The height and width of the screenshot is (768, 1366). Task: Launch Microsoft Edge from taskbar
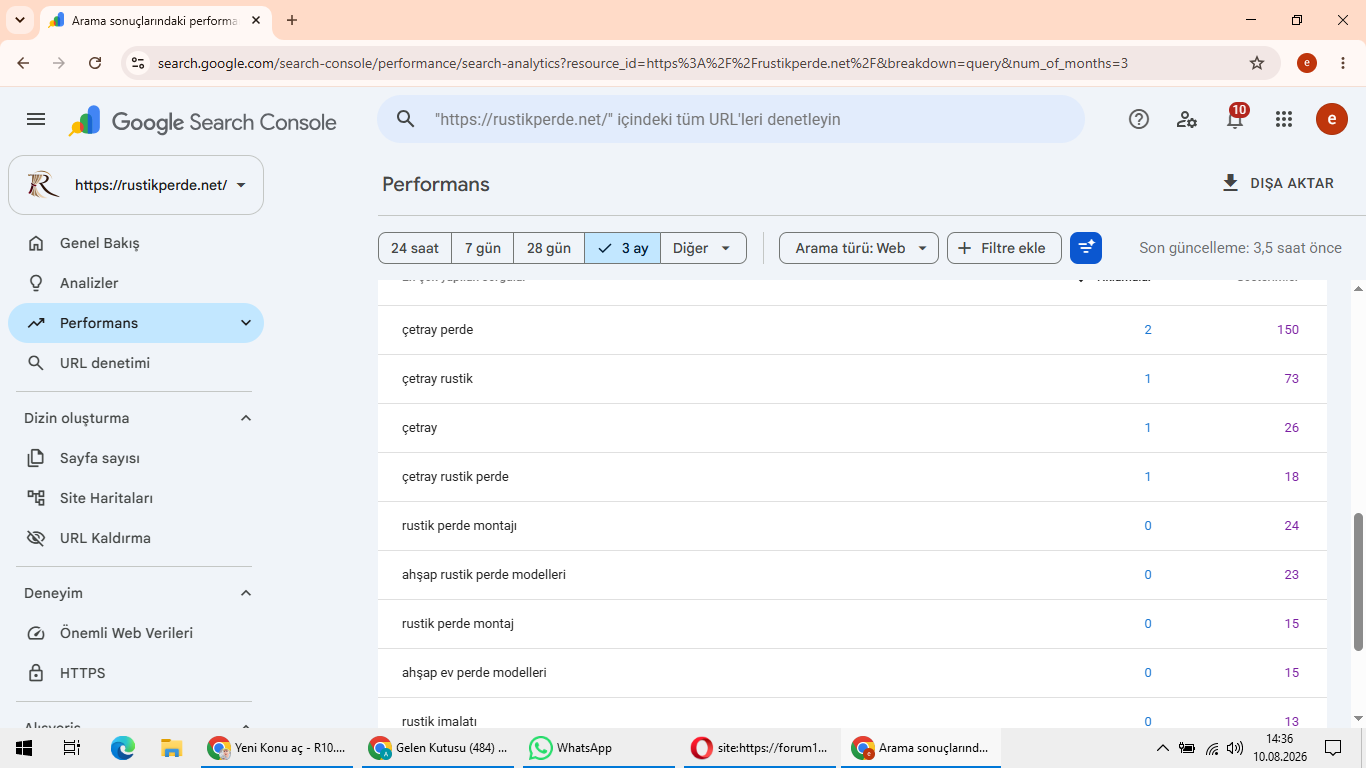tap(122, 748)
